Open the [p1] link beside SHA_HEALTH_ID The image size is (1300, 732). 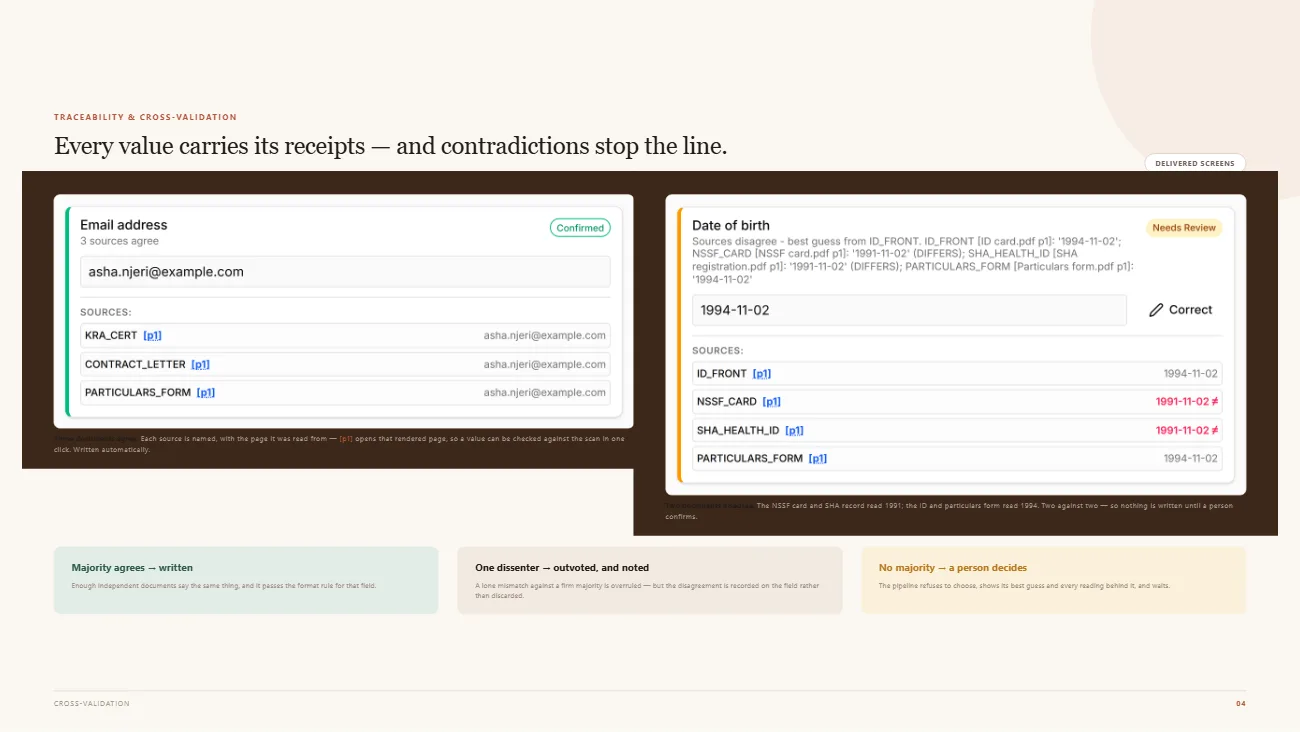point(794,430)
